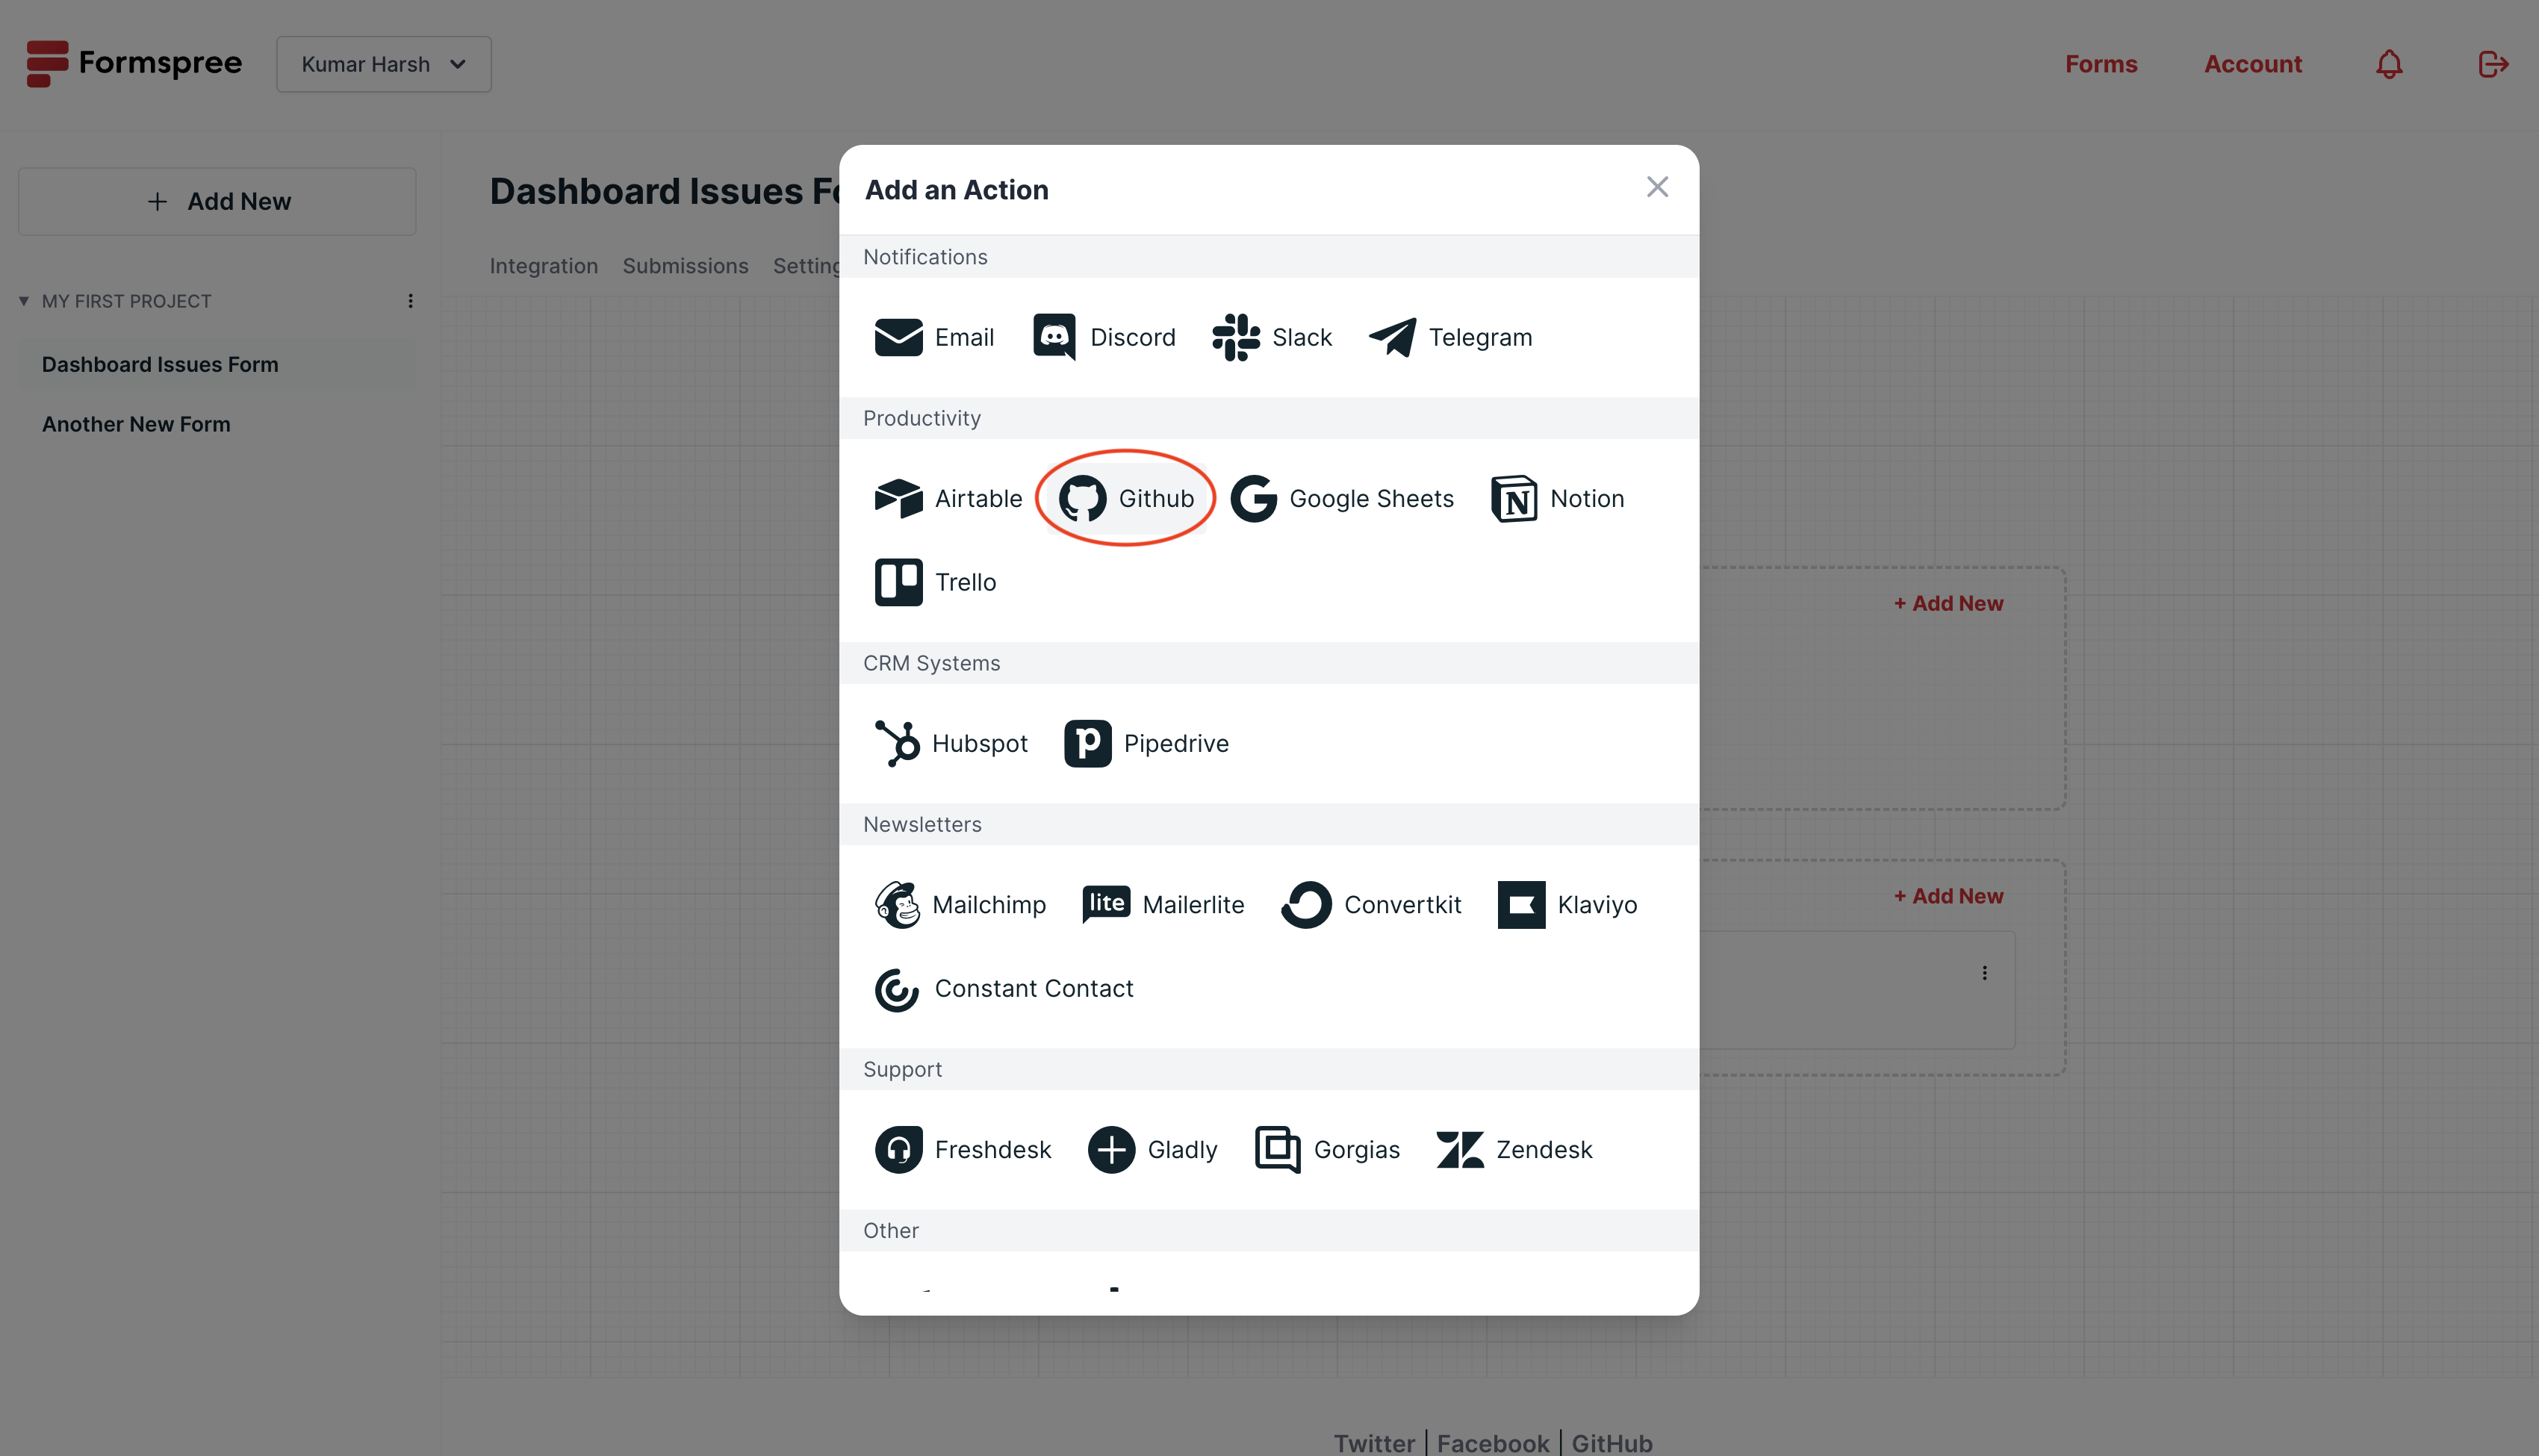Pick the Discord action icon

pos(1054,337)
